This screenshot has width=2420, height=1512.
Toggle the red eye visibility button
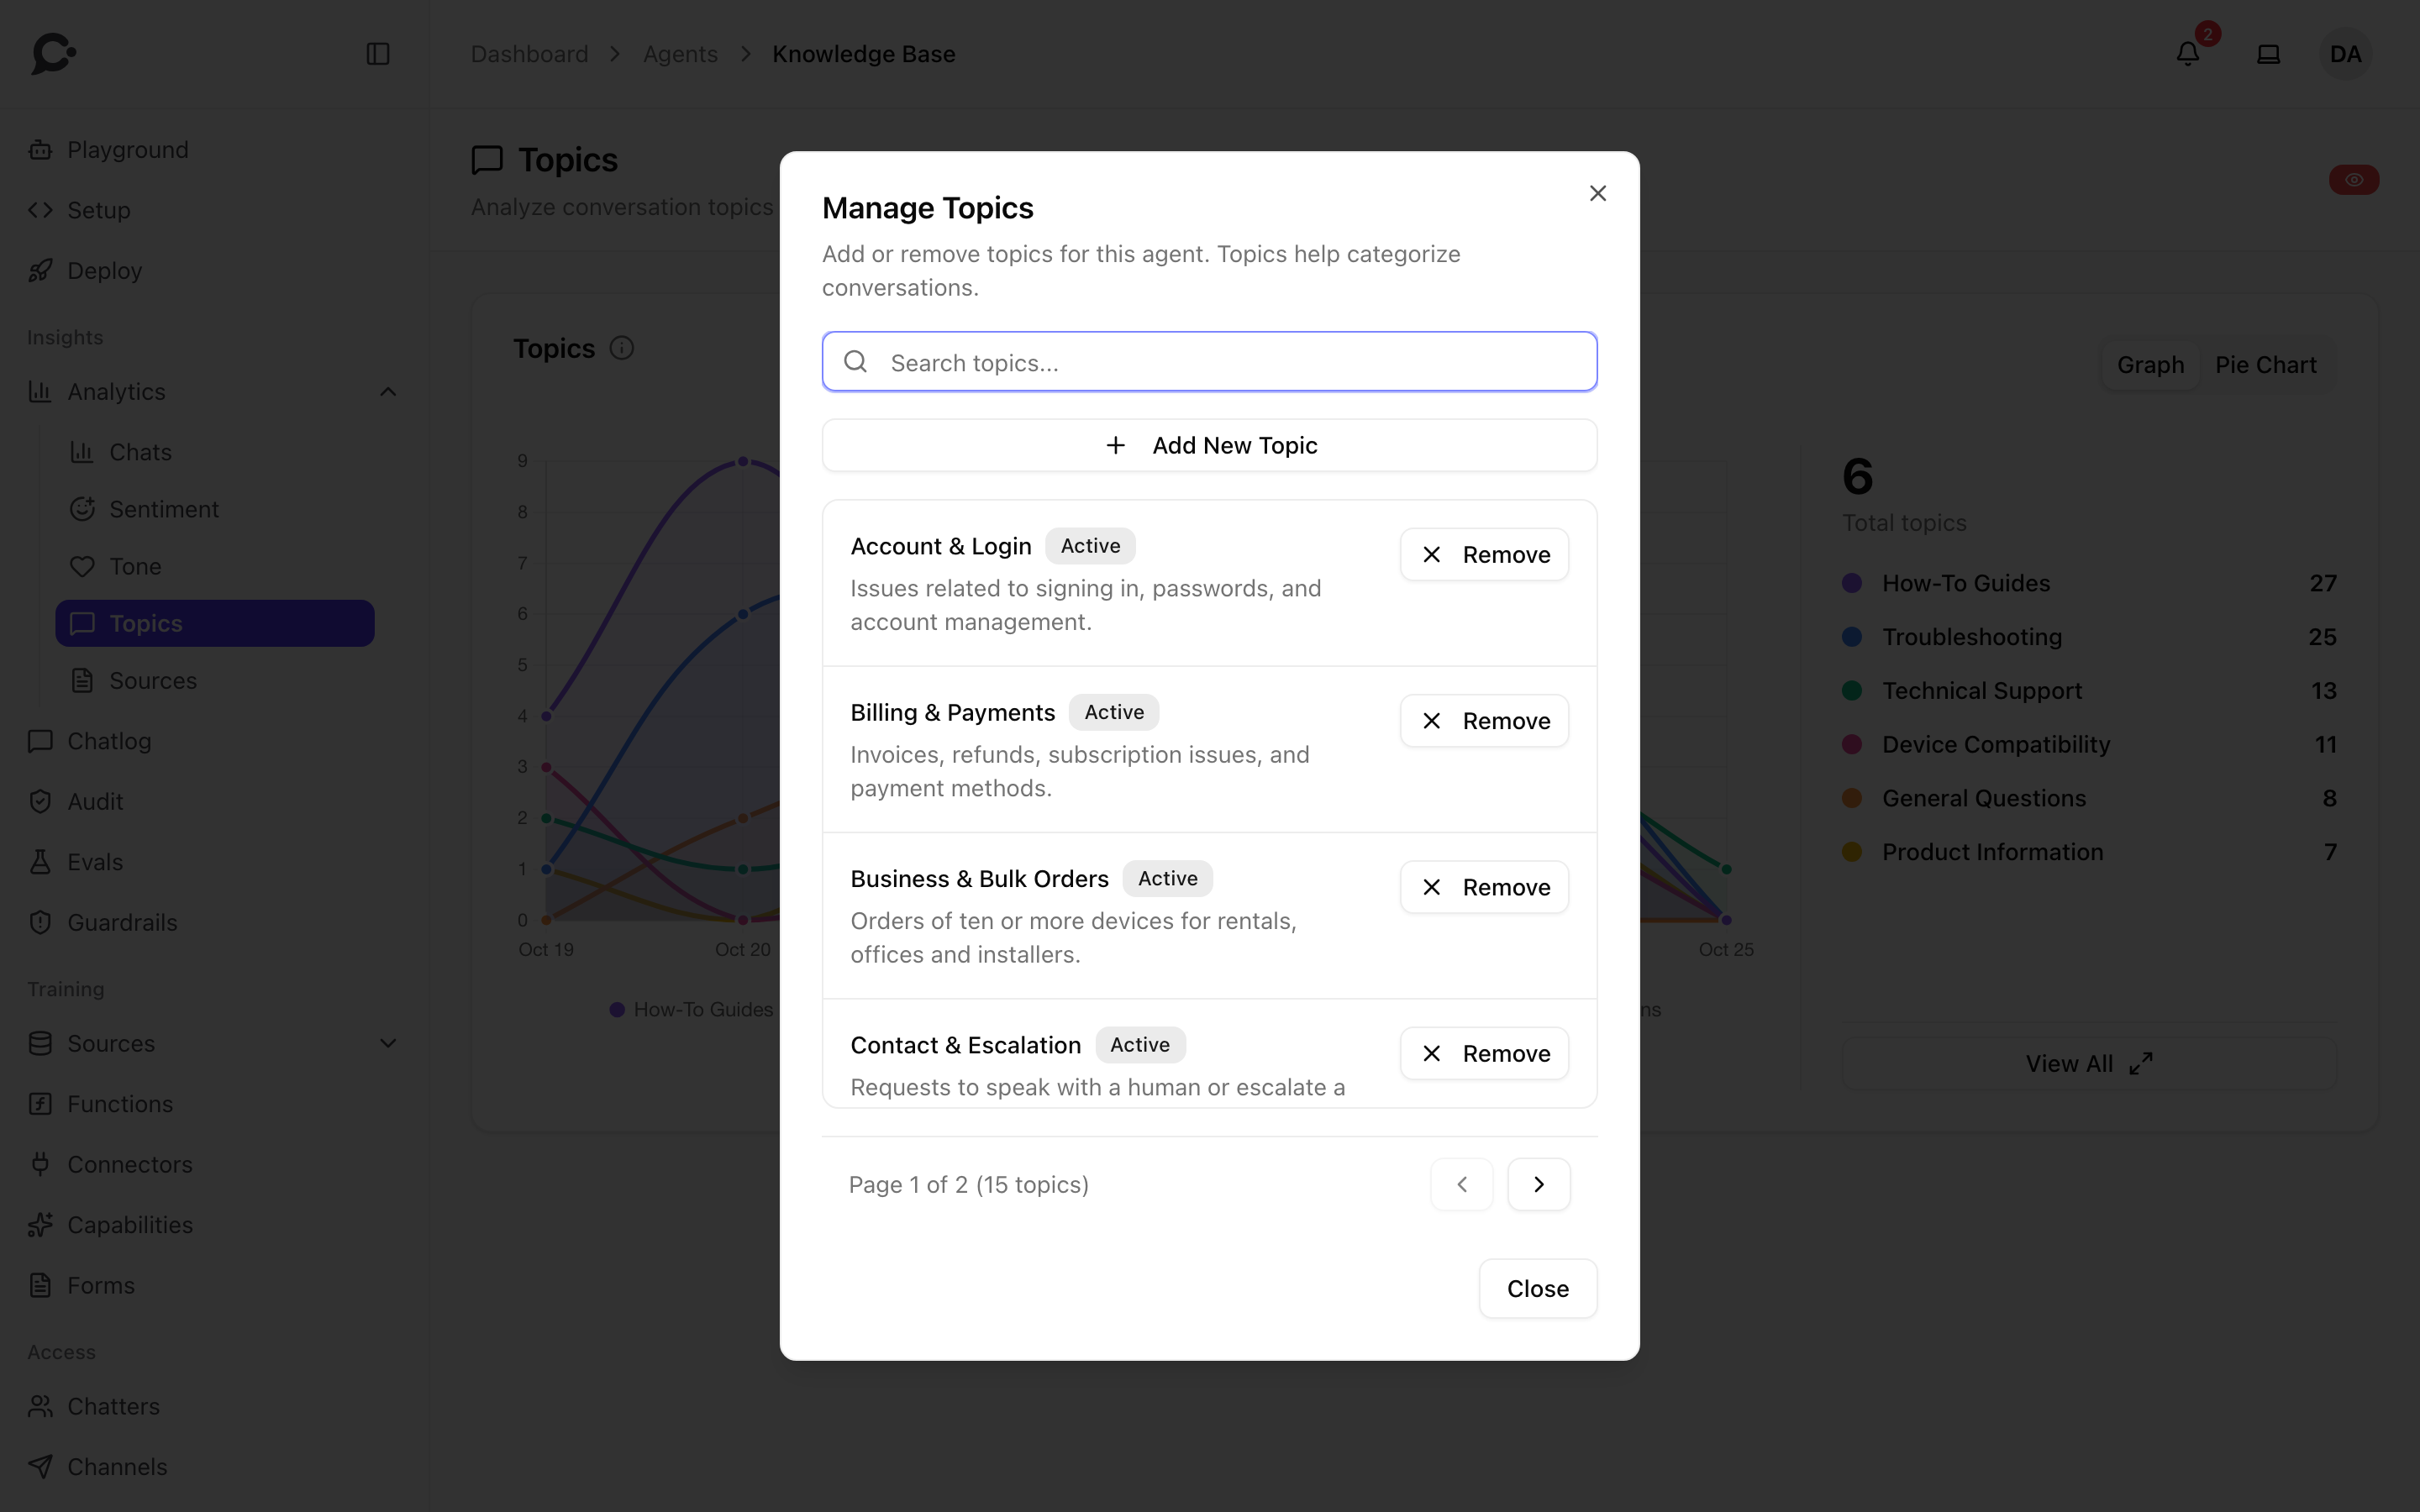pos(2353,180)
